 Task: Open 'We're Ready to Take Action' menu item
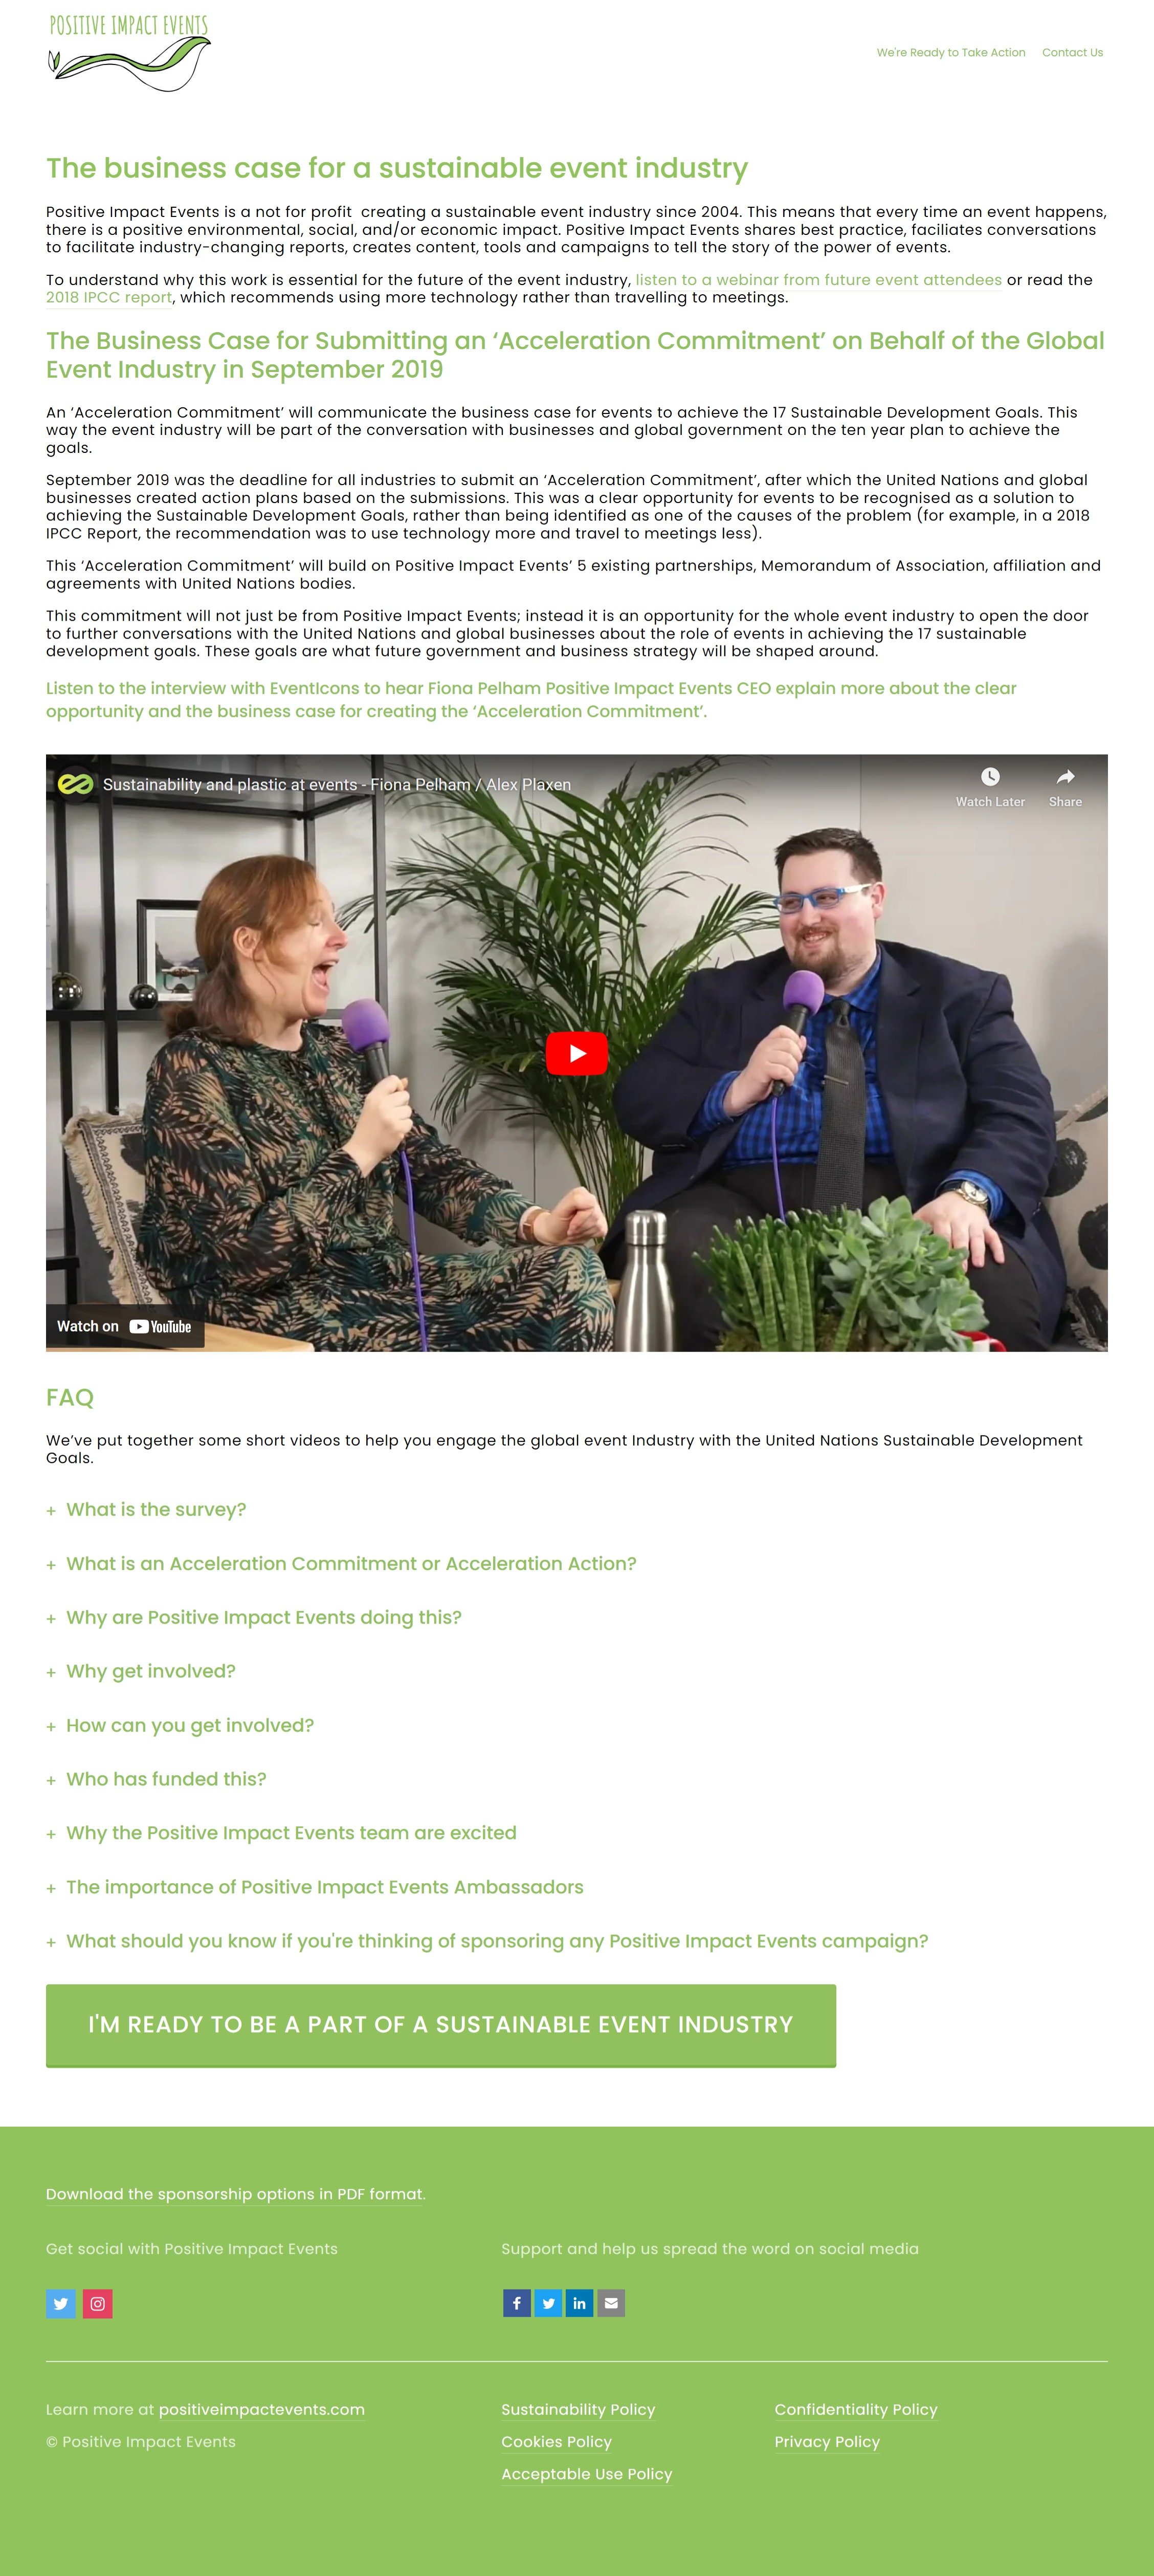[951, 52]
